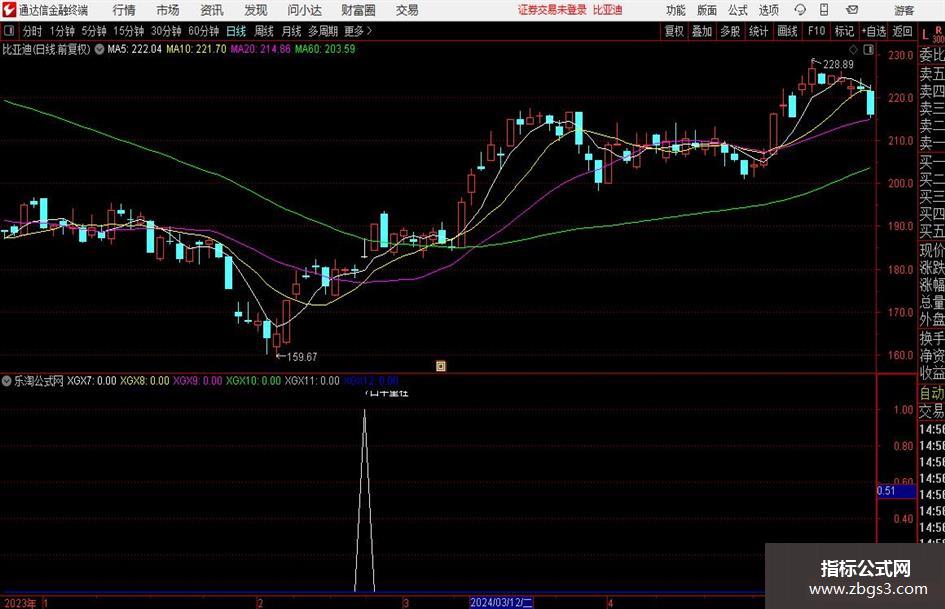Viewport: 945px width, 609px height.
Task: Switch to the 分时 chart tab
Action: [x=33, y=31]
